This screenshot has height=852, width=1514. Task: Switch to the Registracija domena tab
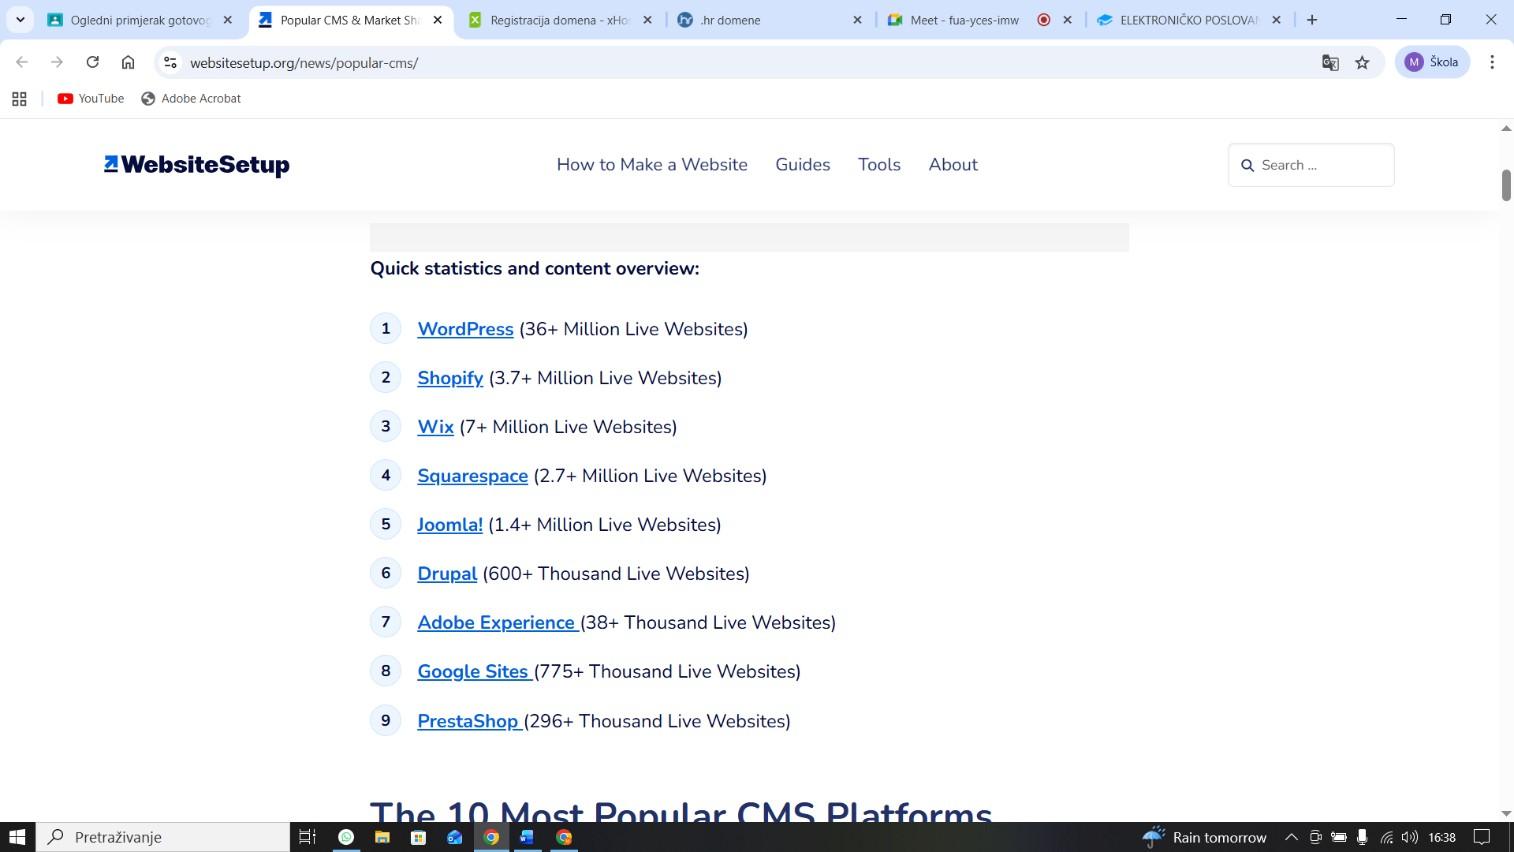558,20
